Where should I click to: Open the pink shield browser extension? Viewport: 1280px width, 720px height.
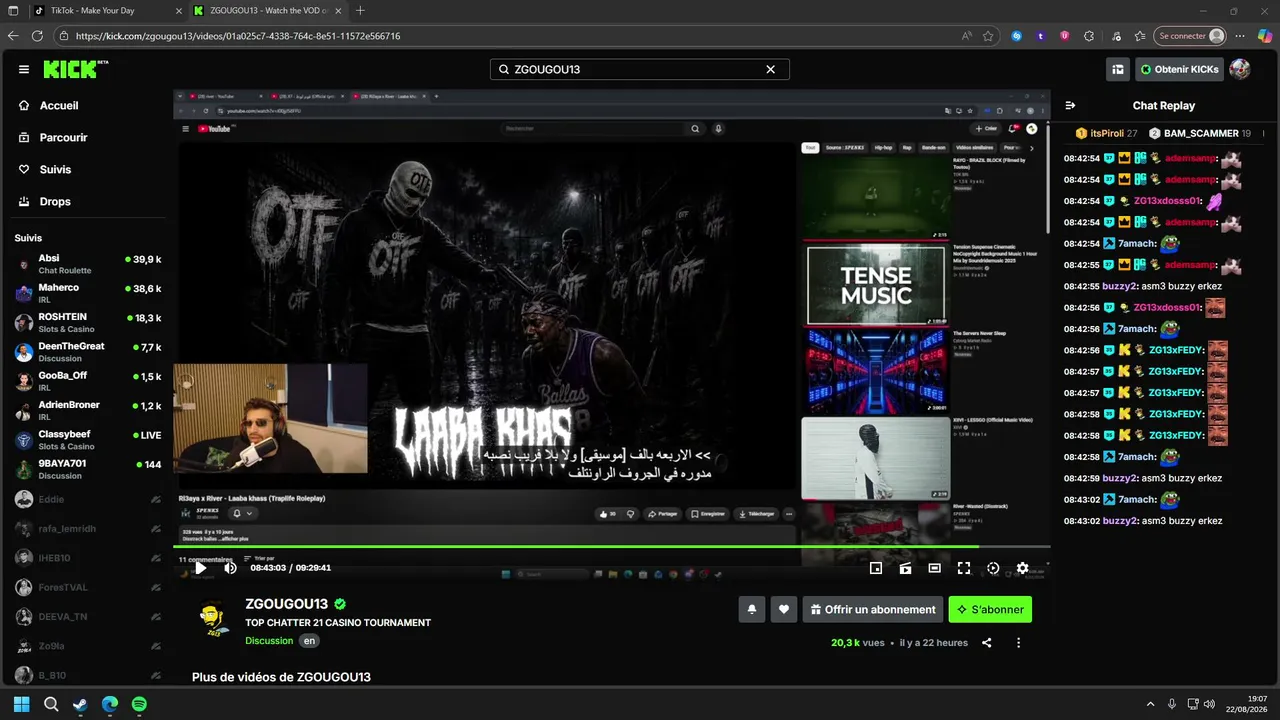[x=1065, y=36]
